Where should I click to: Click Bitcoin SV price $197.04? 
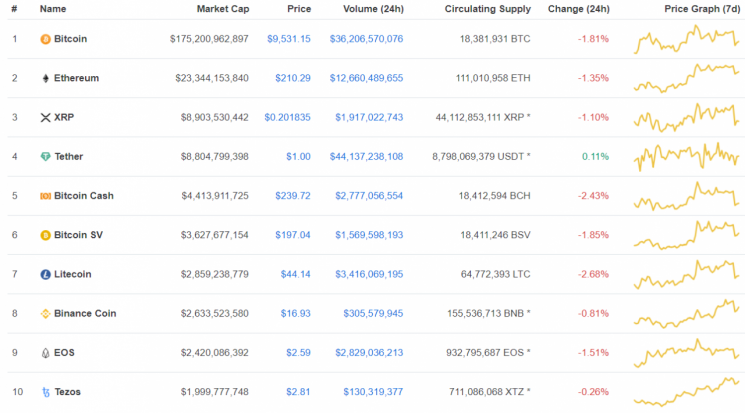tap(293, 235)
